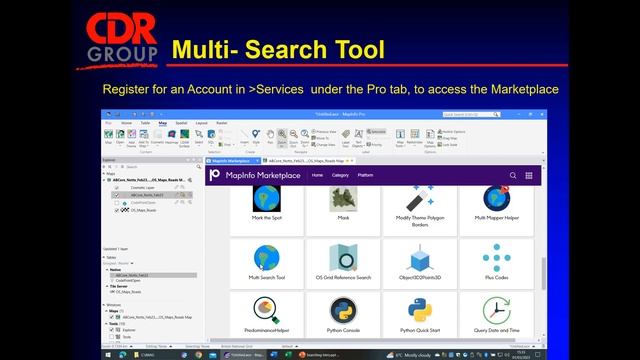Toggle the Tools checkbox under Tools list

(111, 337)
